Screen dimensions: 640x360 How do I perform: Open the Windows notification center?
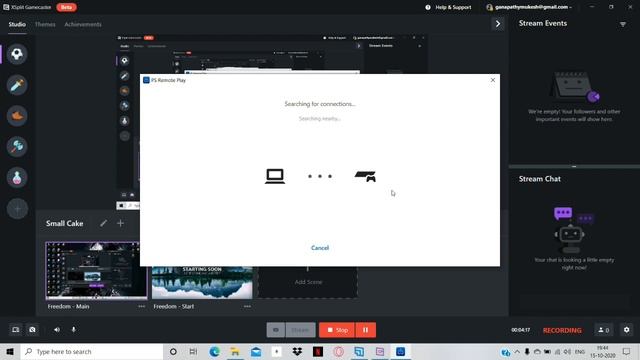point(626,351)
